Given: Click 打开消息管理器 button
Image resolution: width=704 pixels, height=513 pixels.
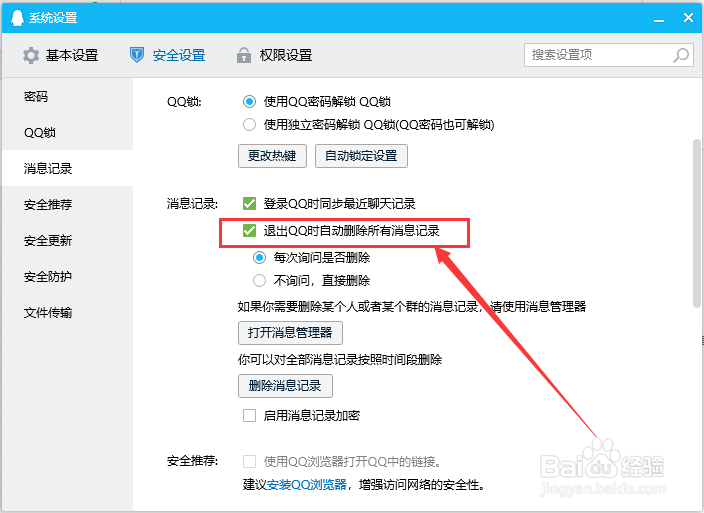Looking at the screenshot, I should click(290, 333).
